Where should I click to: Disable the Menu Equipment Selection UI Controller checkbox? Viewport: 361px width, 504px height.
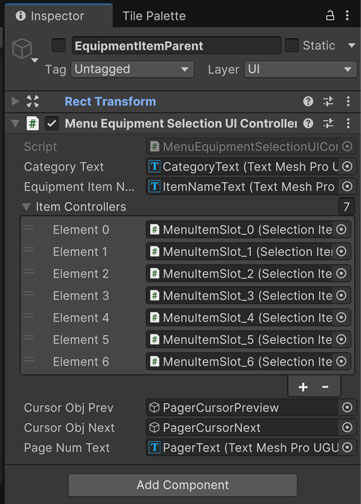[x=52, y=124]
